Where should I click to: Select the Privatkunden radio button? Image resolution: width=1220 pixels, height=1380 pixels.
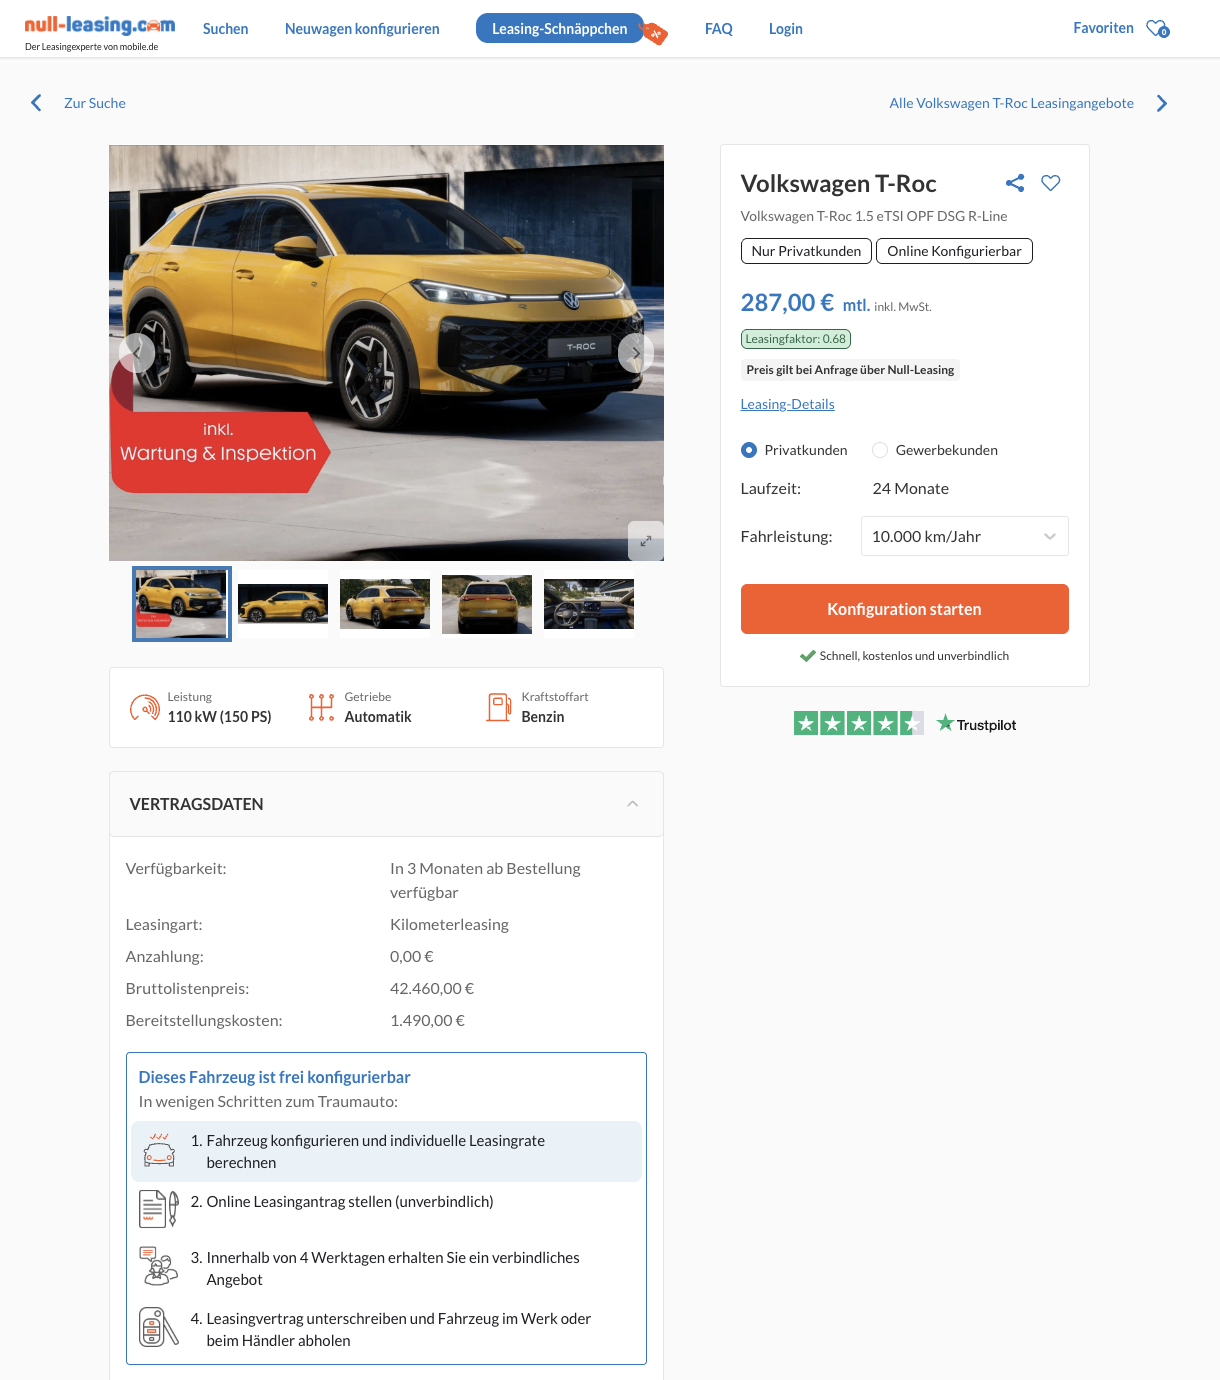749,450
